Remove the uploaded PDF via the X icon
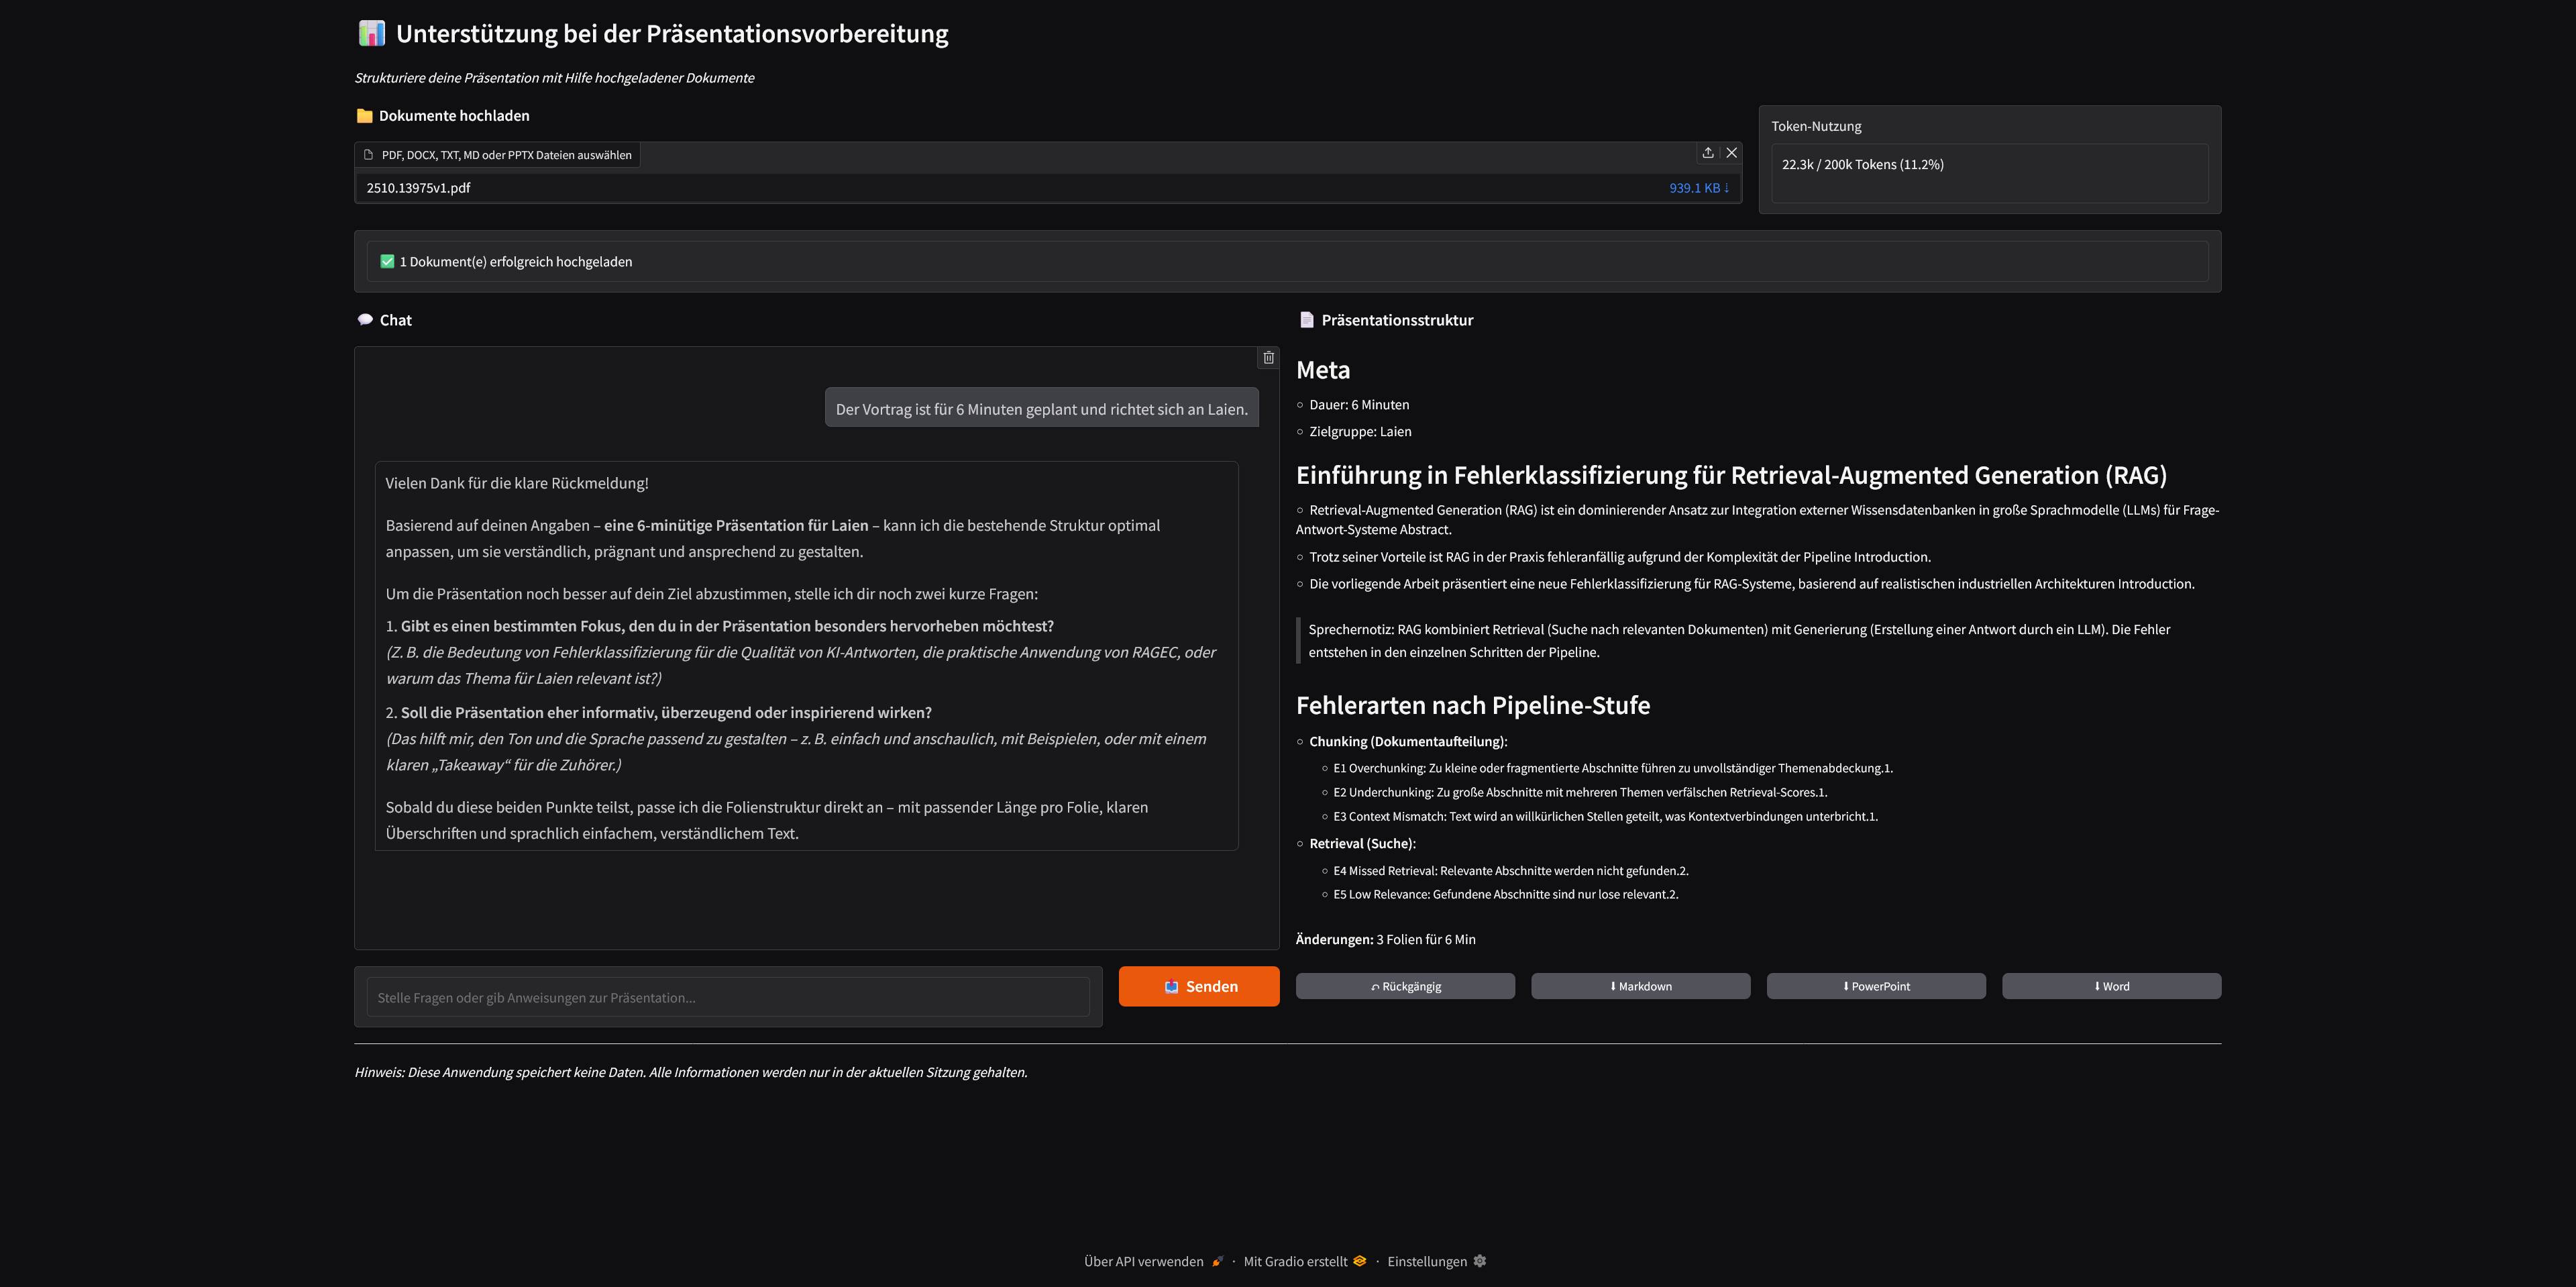 pyautogui.click(x=1731, y=152)
